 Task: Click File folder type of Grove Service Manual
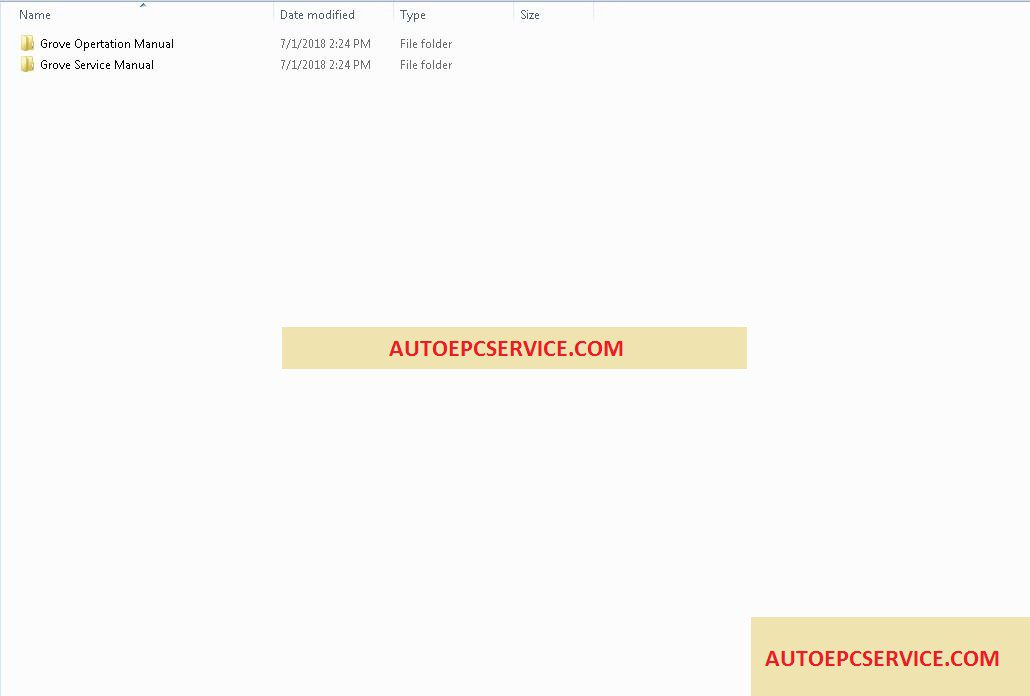click(x=426, y=65)
